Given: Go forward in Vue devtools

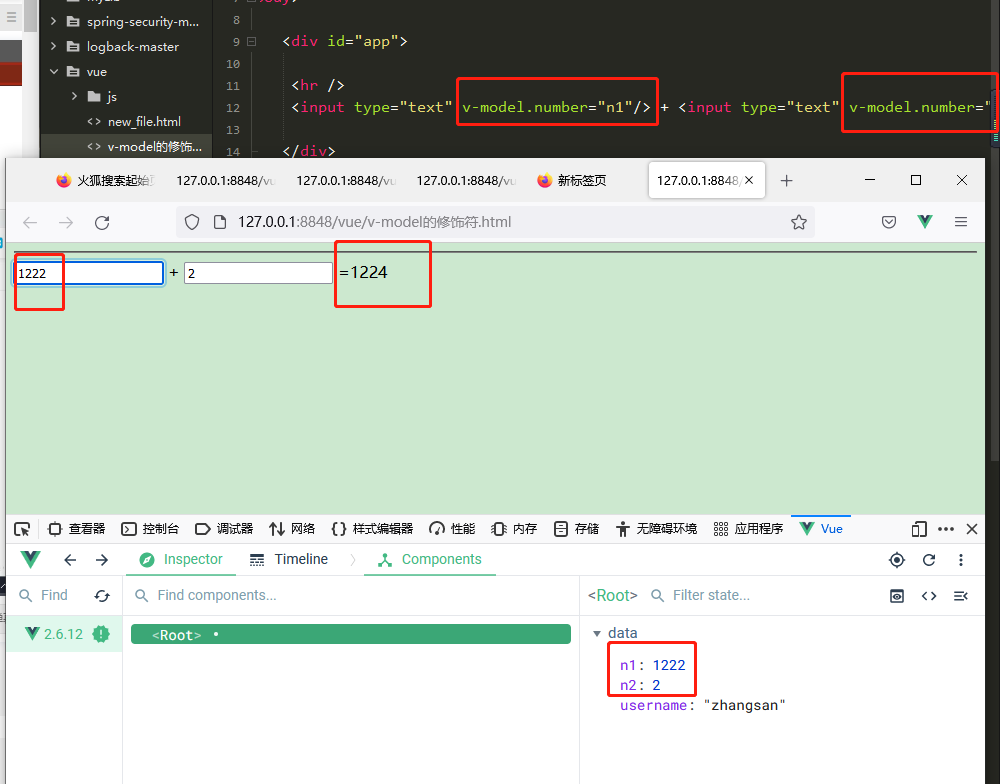Looking at the screenshot, I should [x=102, y=560].
